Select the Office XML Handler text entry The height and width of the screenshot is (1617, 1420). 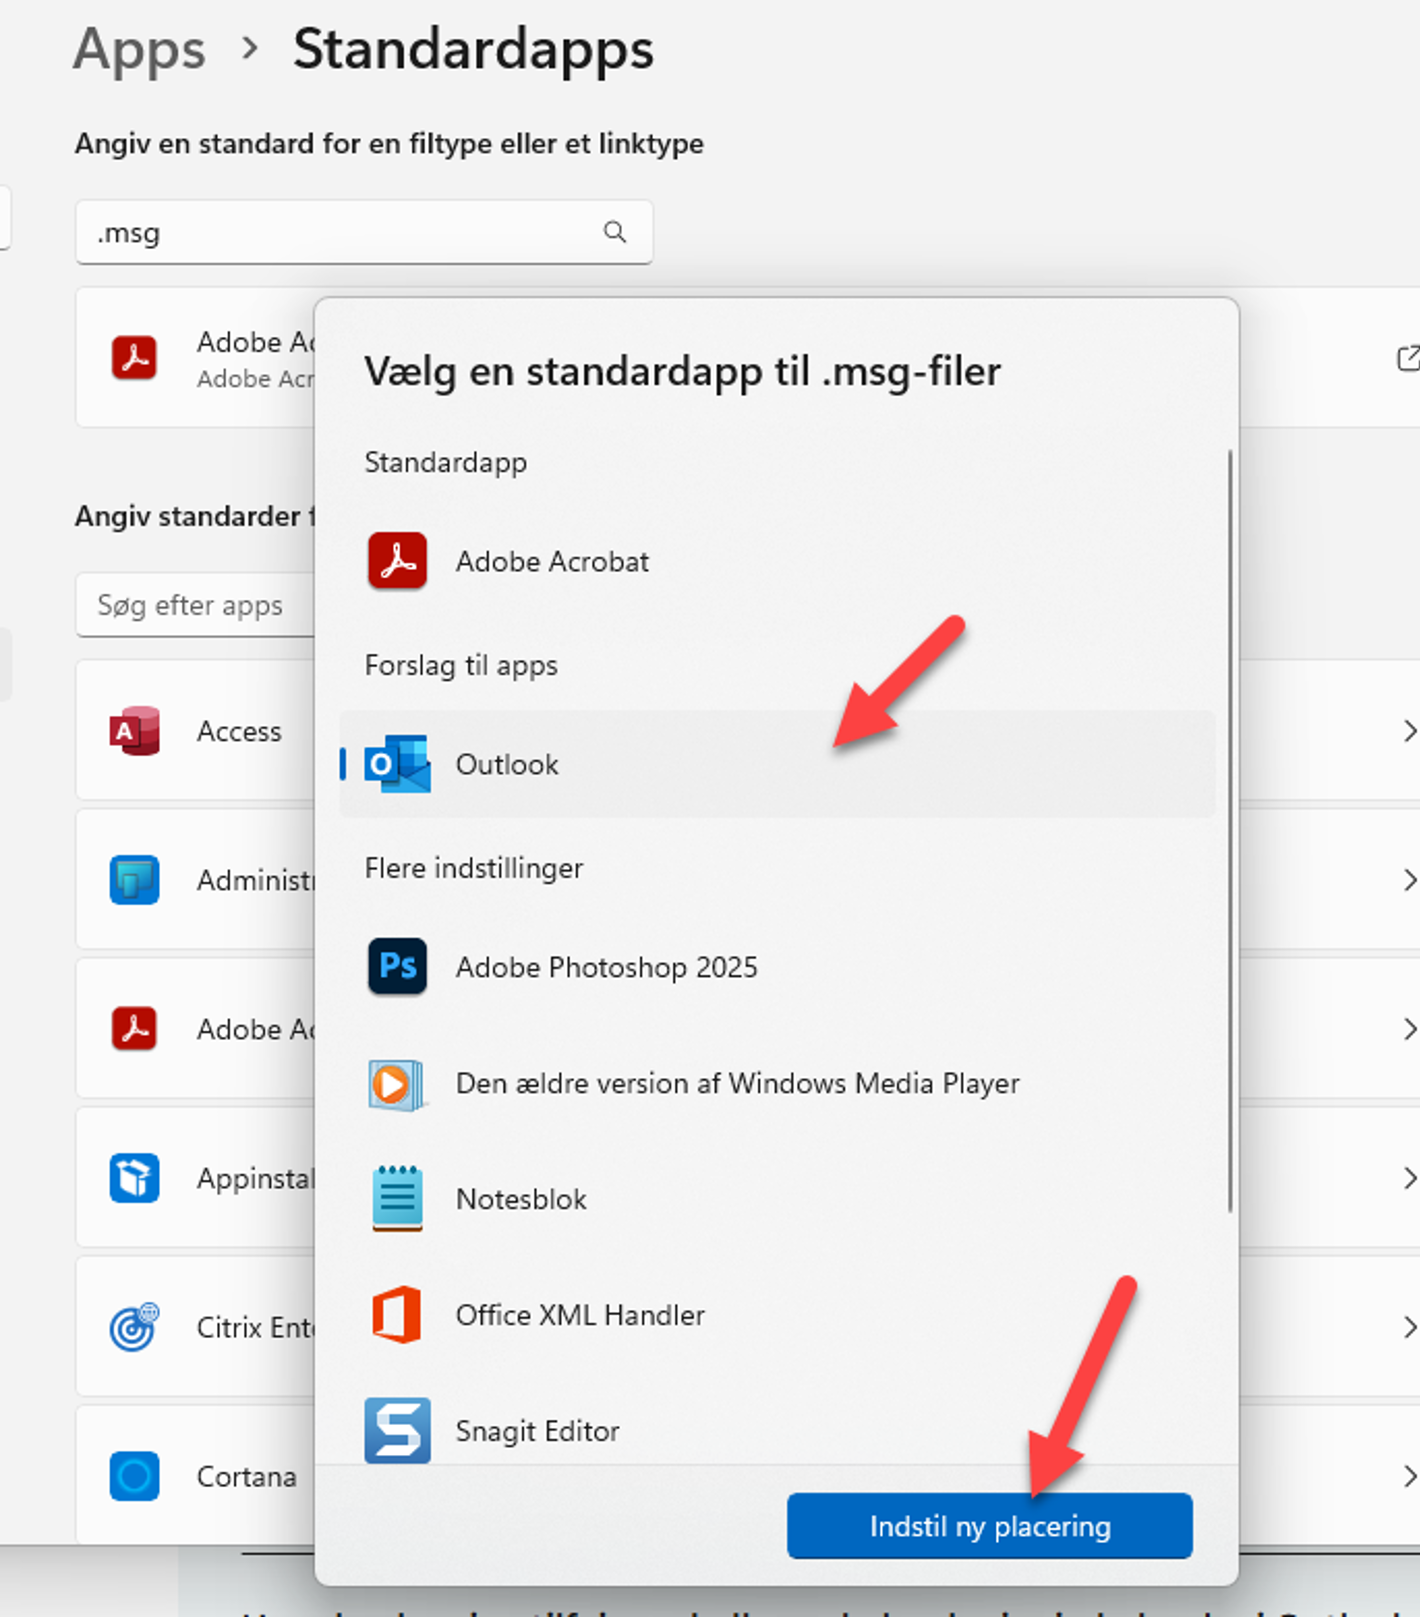tap(580, 1315)
